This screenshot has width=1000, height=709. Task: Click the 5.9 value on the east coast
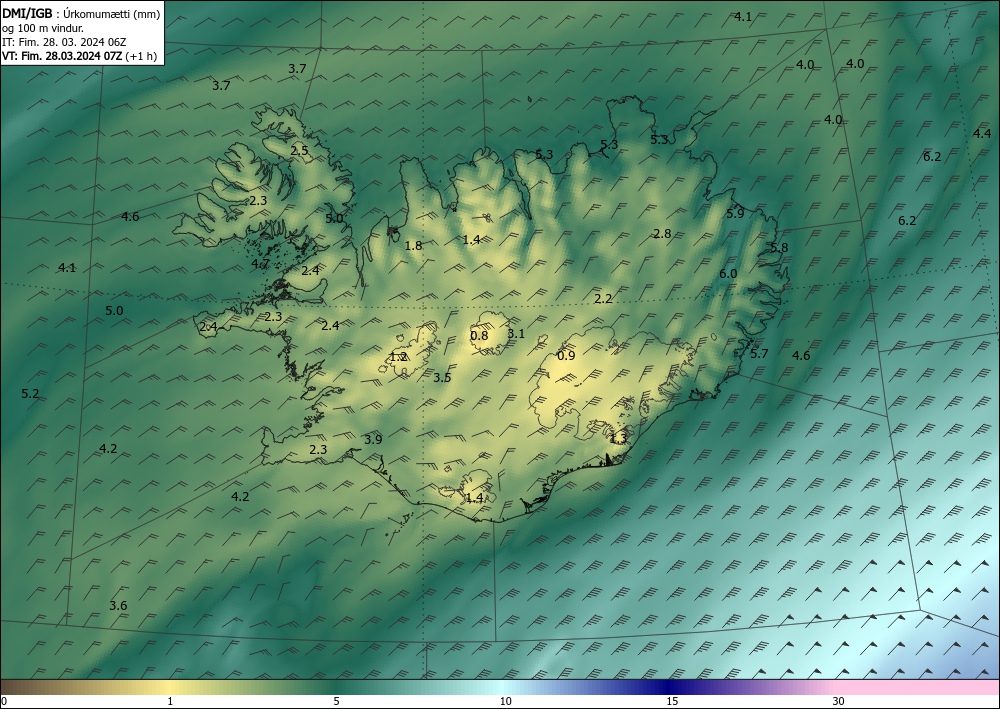point(735,214)
